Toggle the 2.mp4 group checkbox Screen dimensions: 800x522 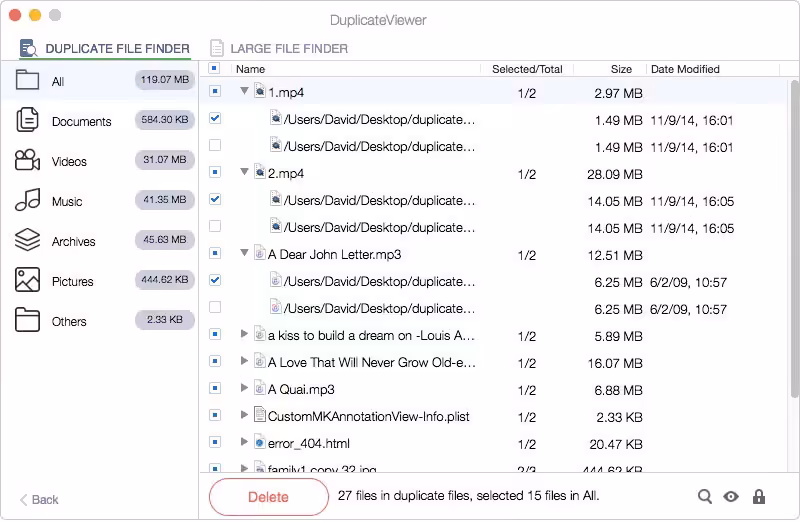[215, 172]
